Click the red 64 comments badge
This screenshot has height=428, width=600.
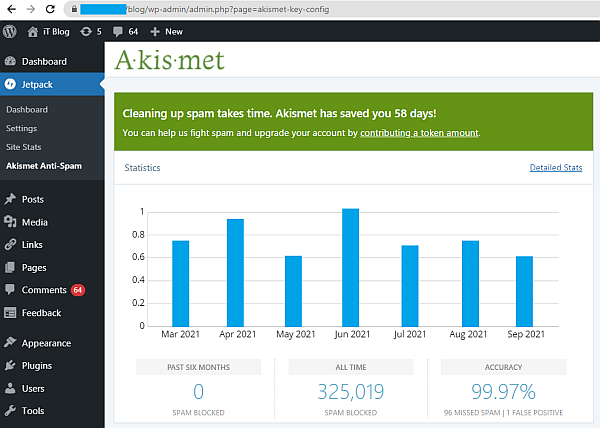(78, 290)
